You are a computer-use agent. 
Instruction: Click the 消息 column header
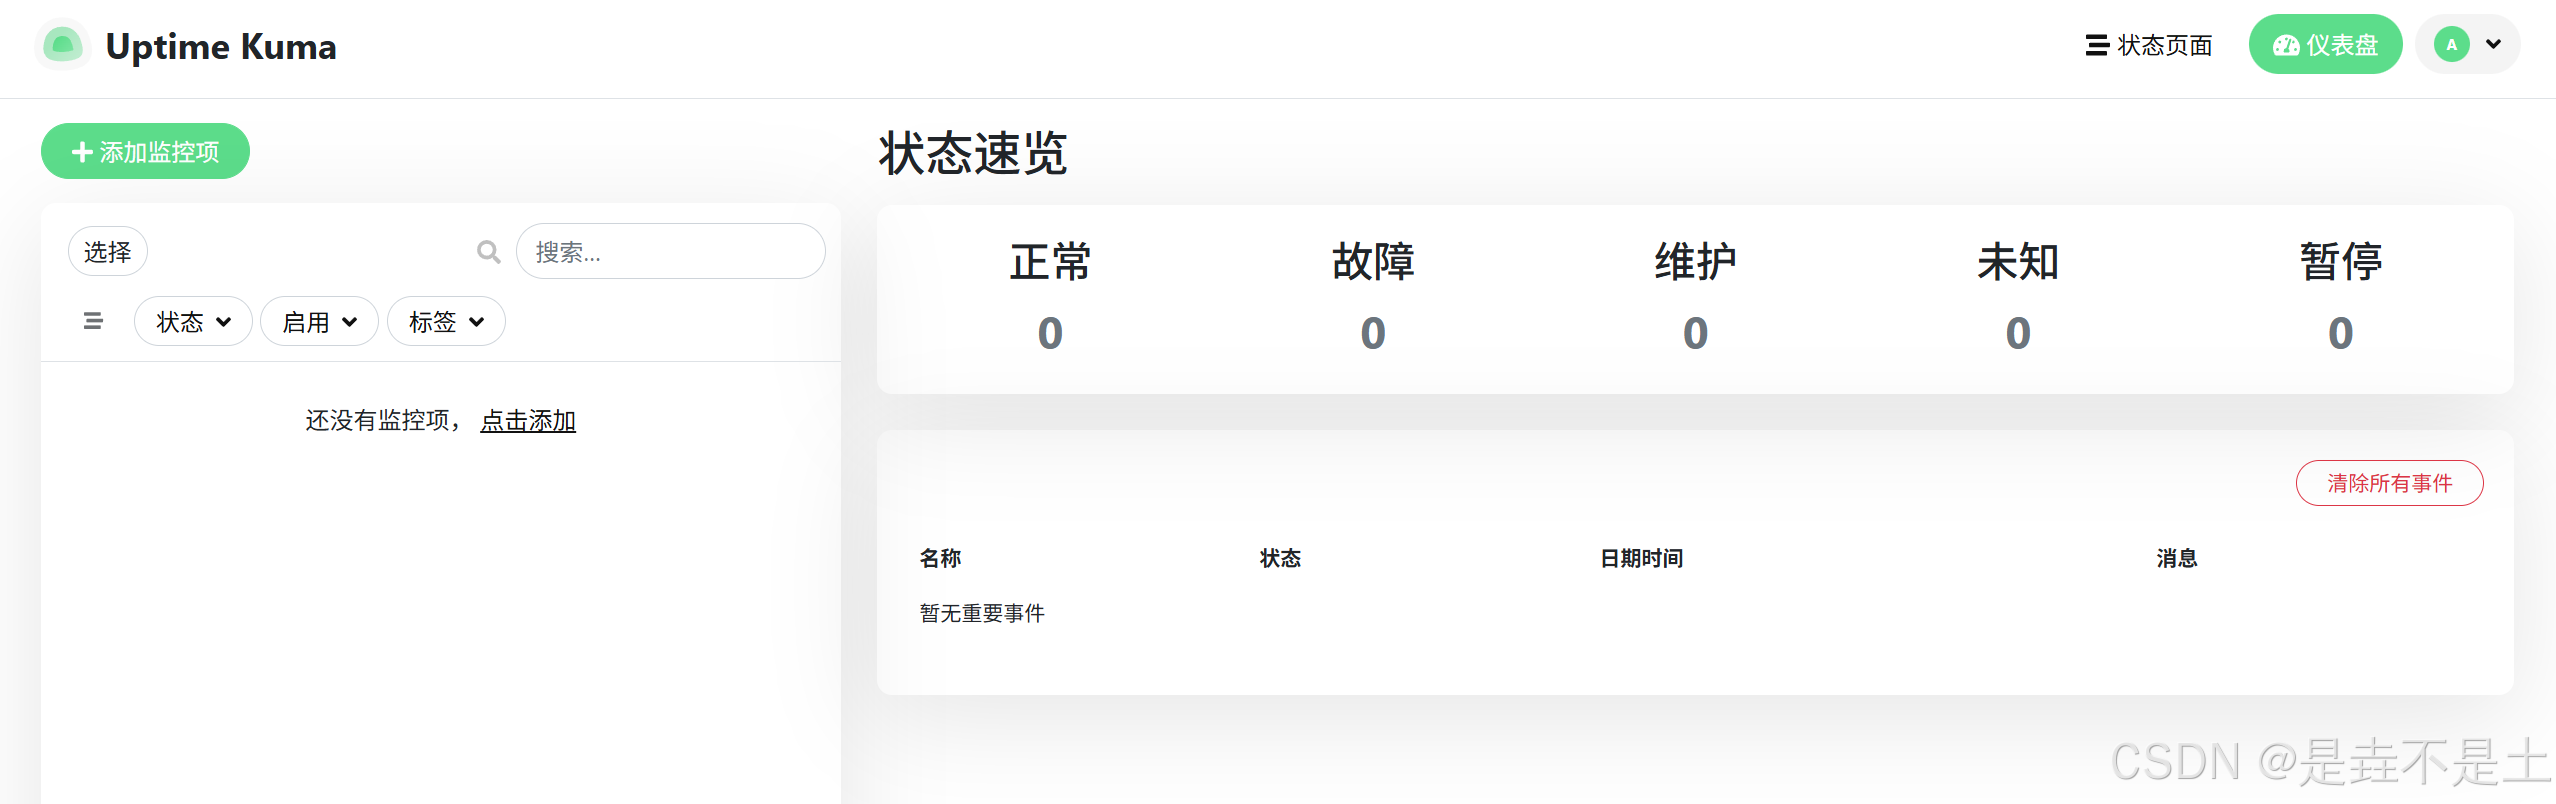pyautogui.click(x=2177, y=558)
